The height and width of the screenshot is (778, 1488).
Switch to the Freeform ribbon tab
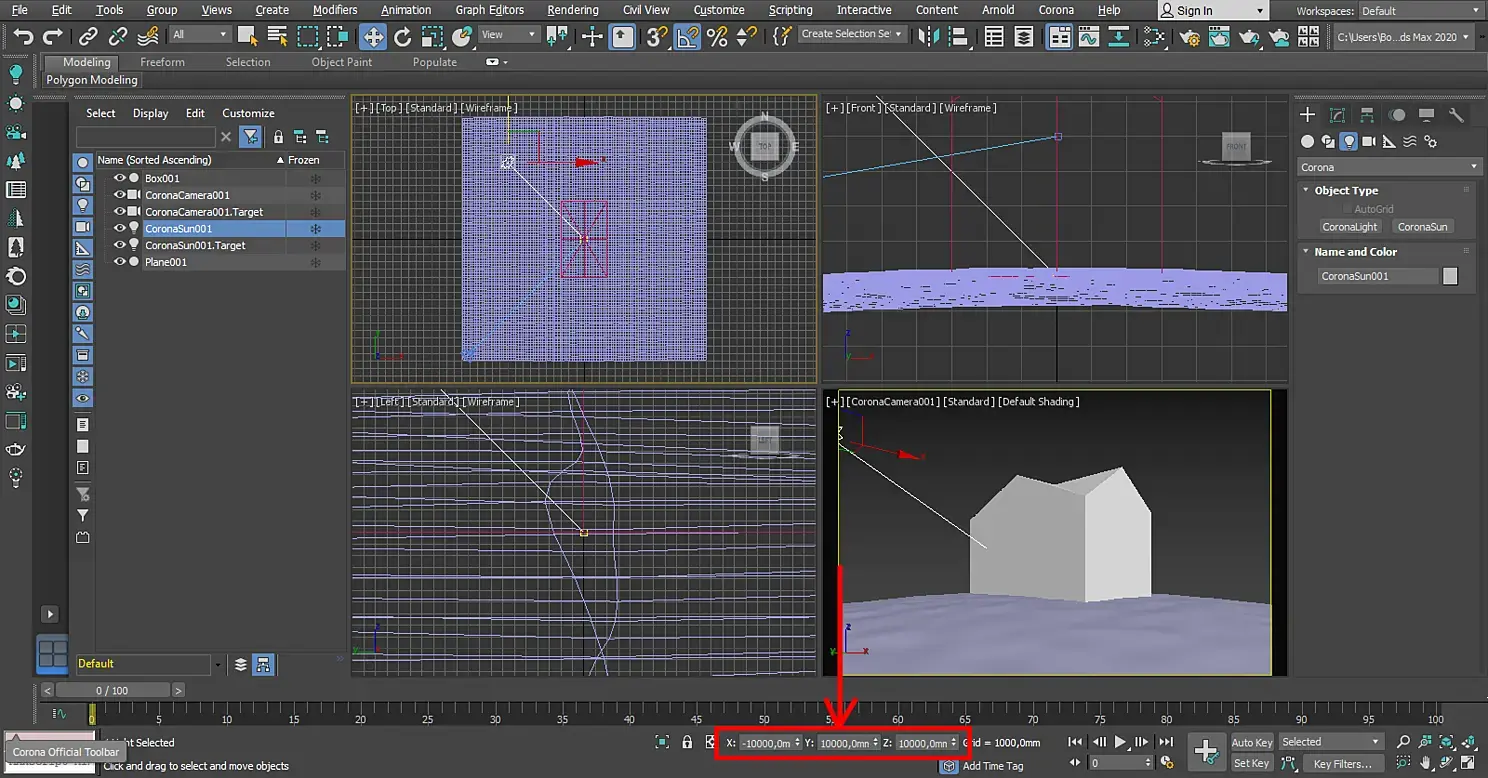162,62
